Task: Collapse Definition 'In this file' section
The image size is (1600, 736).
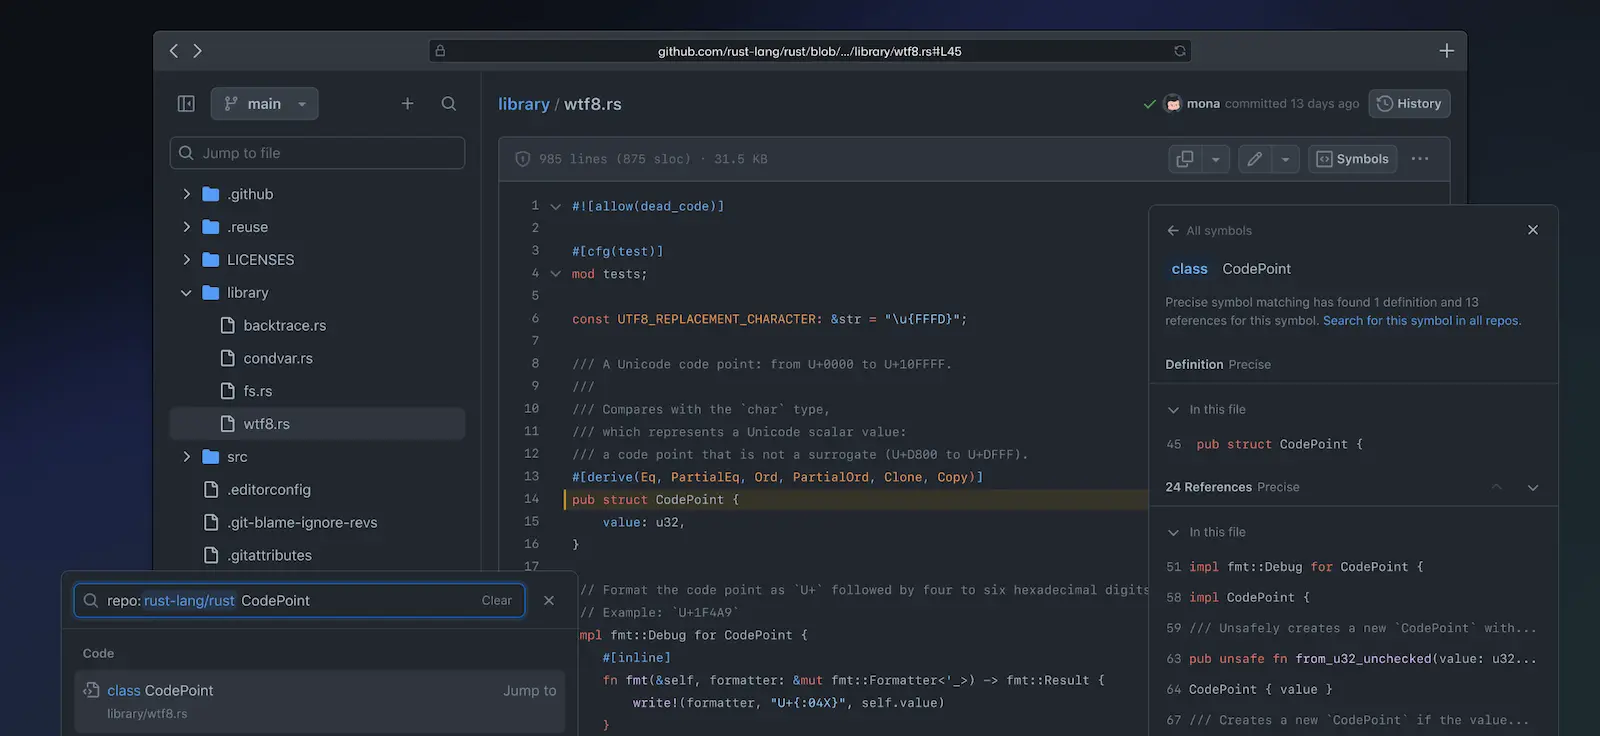Action: (x=1173, y=410)
